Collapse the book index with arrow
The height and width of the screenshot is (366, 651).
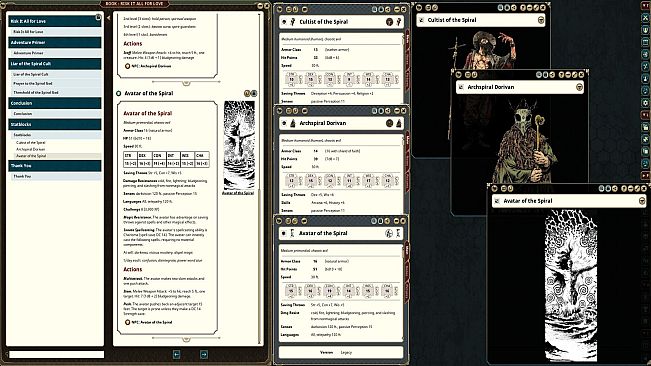tap(108, 18)
